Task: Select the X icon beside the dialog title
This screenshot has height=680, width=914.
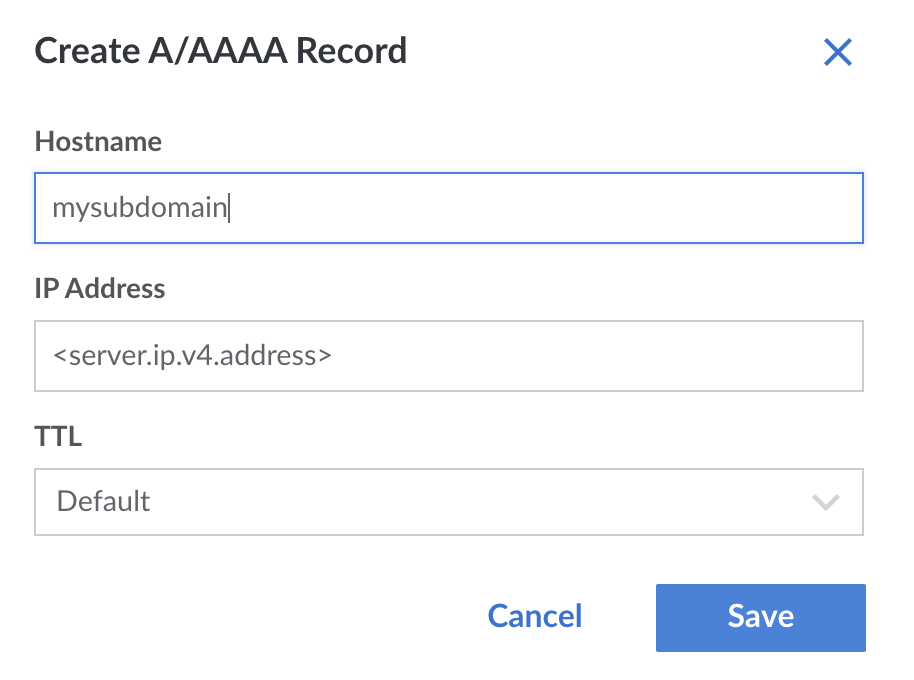Action: point(838,52)
